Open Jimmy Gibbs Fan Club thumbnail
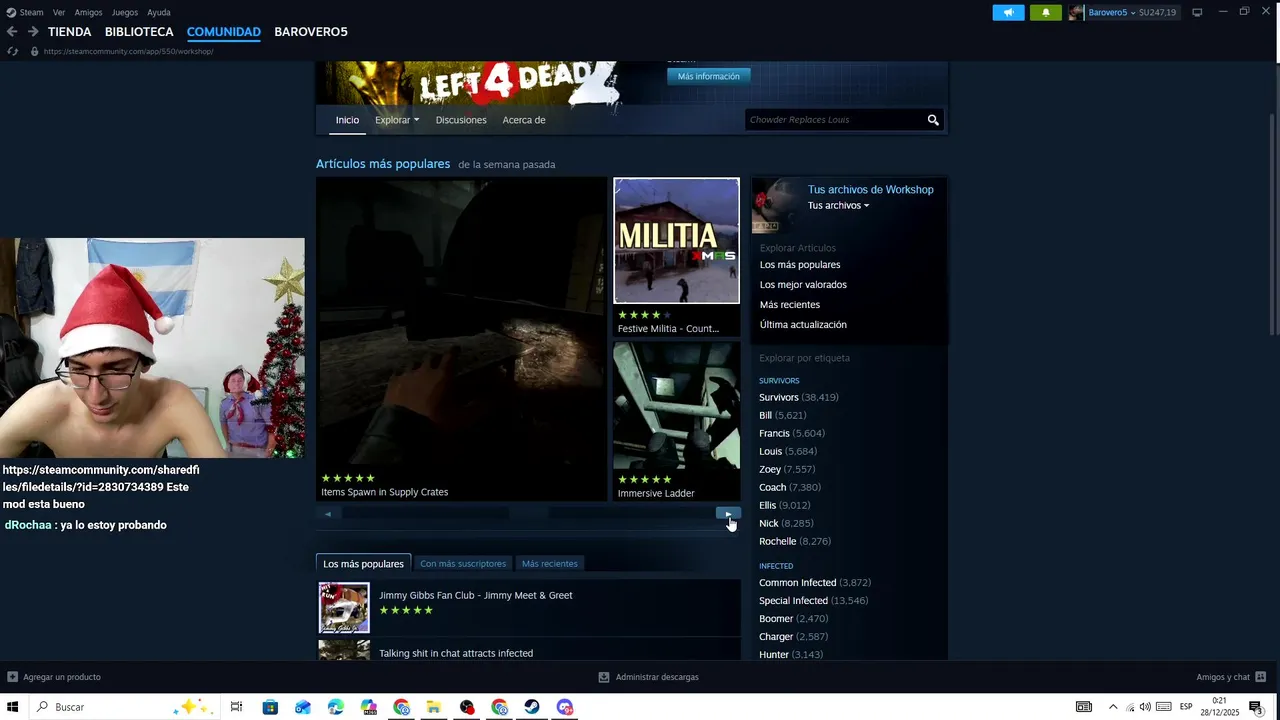The height and width of the screenshot is (720, 1280). tap(344, 608)
